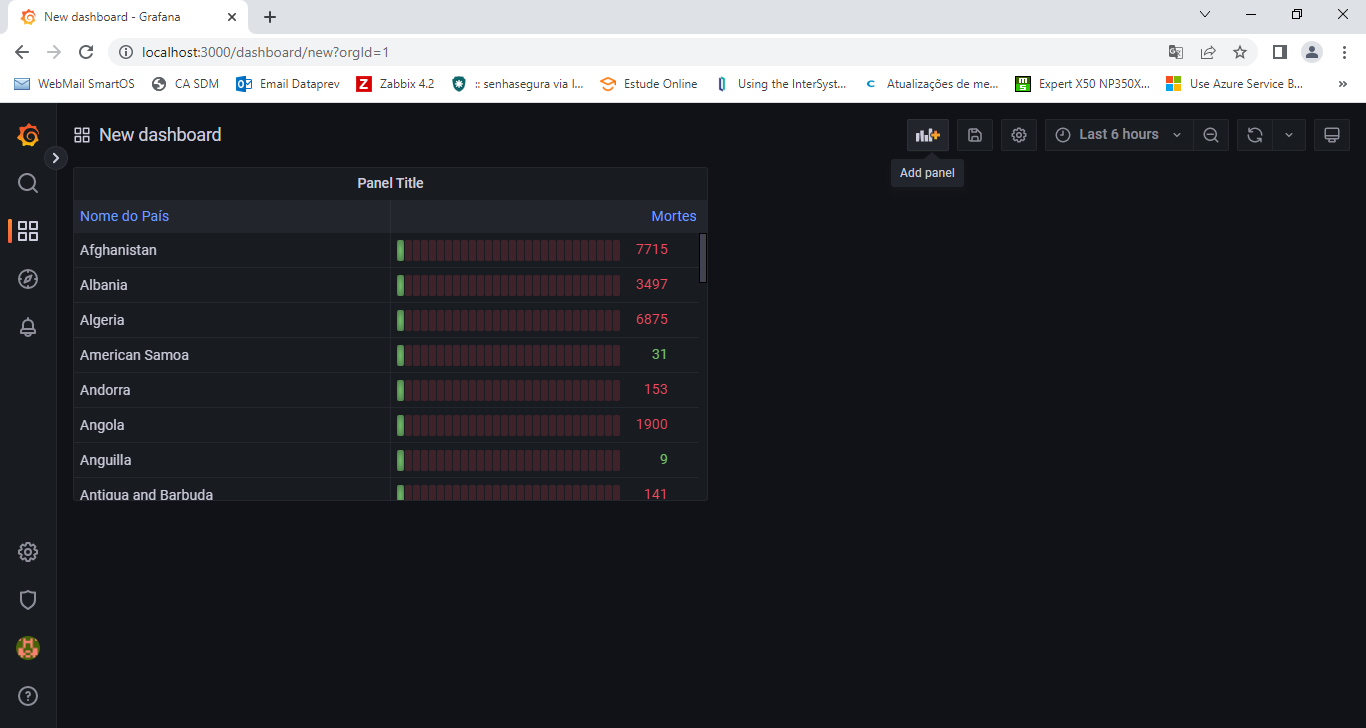
Task: Sort by Nome do País column
Action: coord(125,216)
